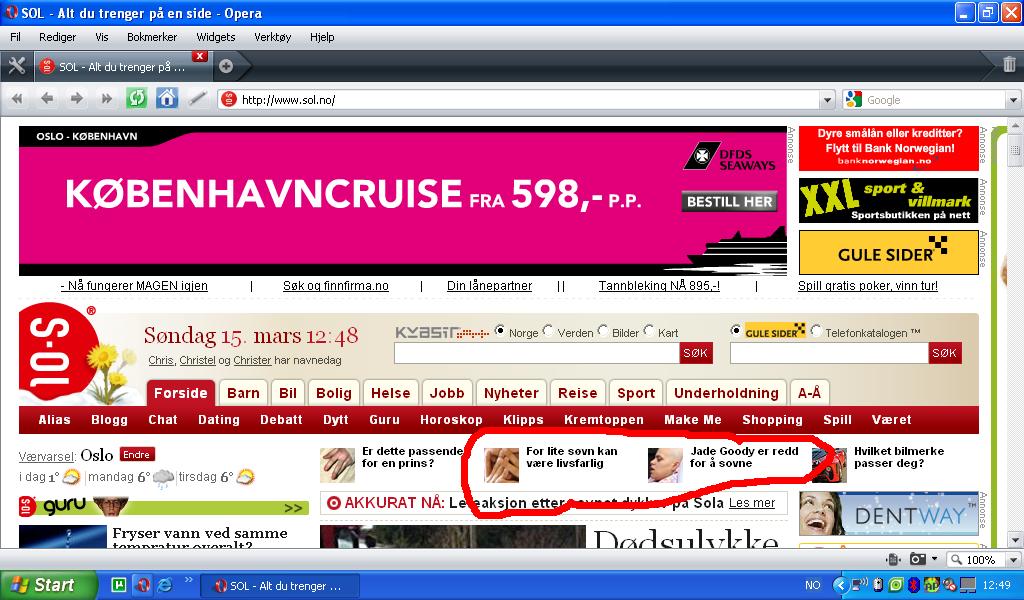Image resolution: width=1024 pixels, height=600 pixels.
Task: Open the Sport tab
Action: coord(636,393)
